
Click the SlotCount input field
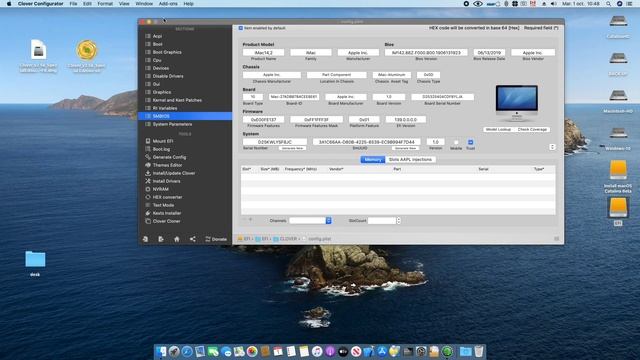coord(382,221)
